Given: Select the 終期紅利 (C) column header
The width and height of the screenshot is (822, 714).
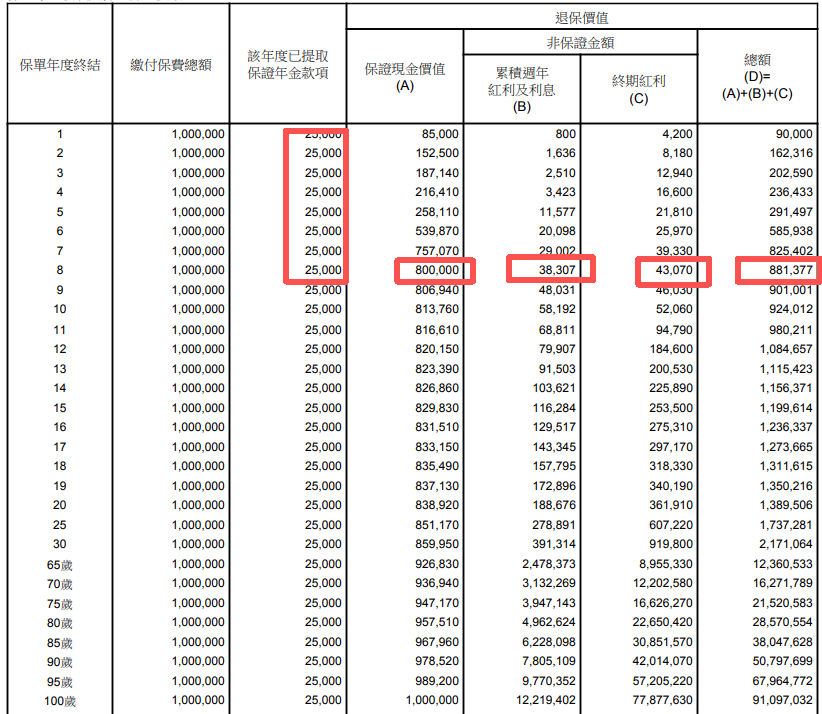Looking at the screenshot, I should click(x=639, y=89).
